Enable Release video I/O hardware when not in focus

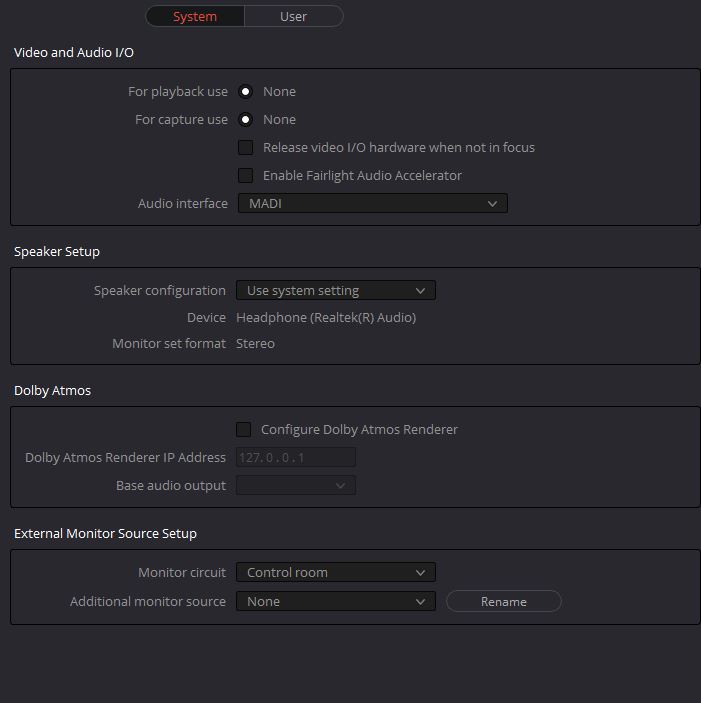[245, 148]
